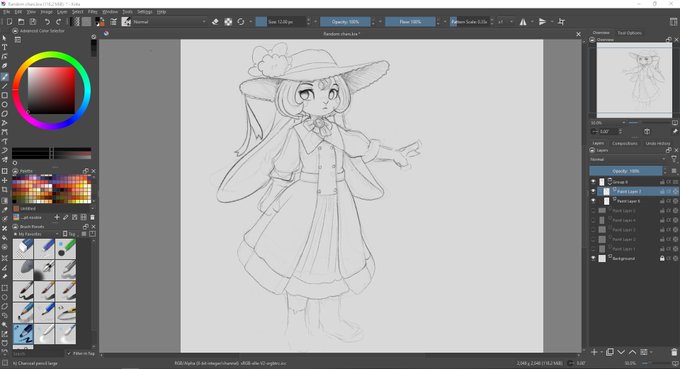Open the foreground/background color selector
680x369 pixels.
[100, 22]
